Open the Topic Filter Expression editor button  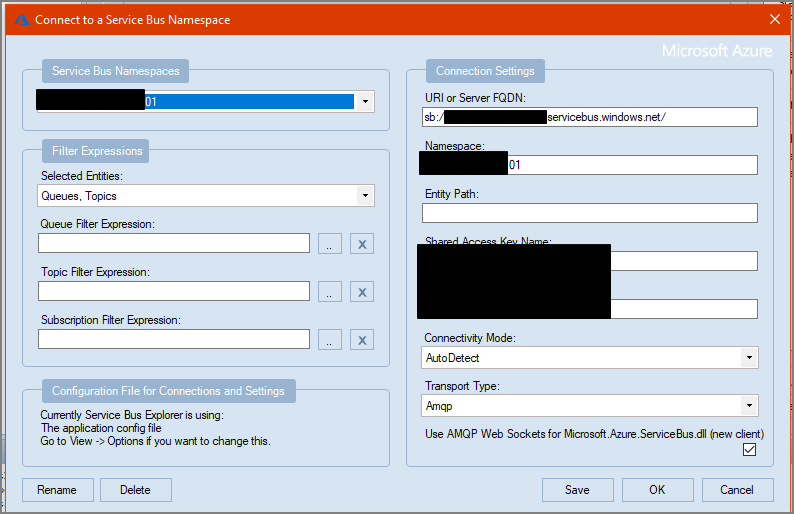tap(330, 292)
